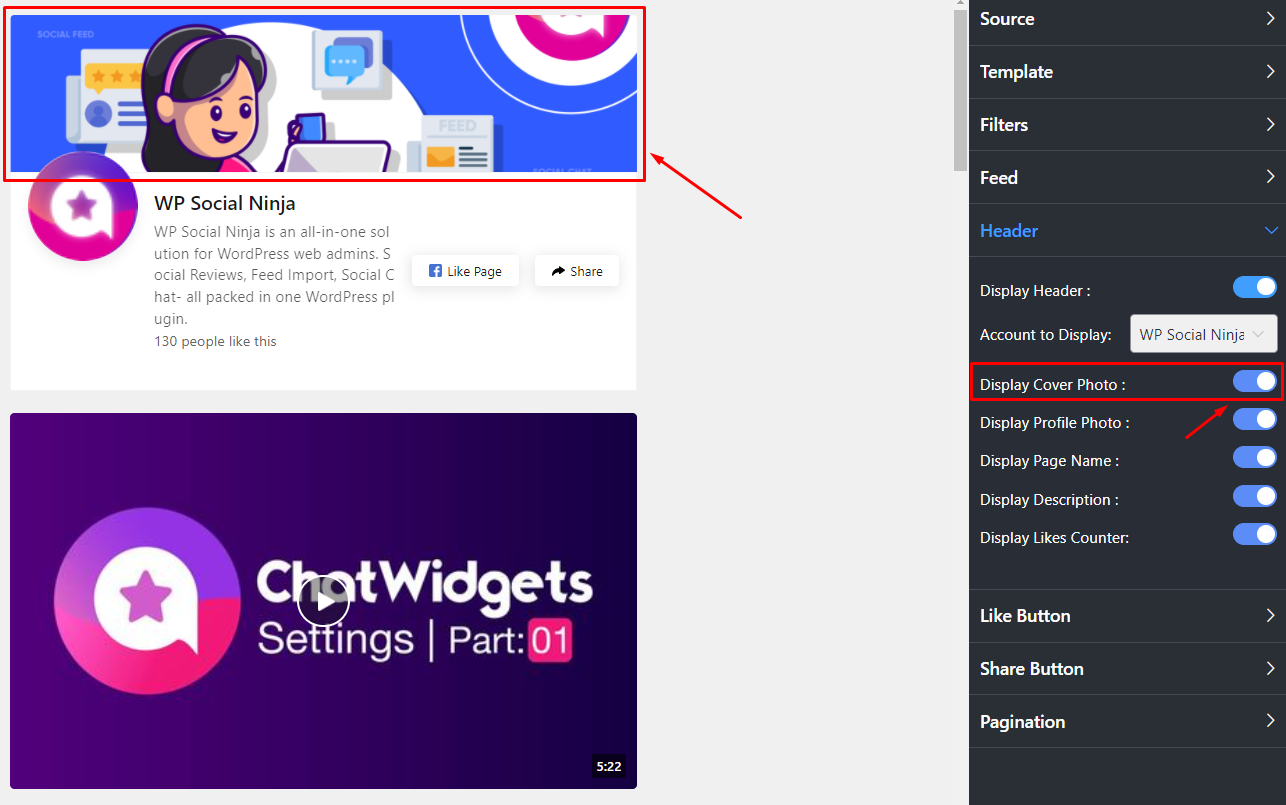The image size is (1286, 805).
Task: Toggle Display Header switch
Action: pyautogui.click(x=1254, y=288)
